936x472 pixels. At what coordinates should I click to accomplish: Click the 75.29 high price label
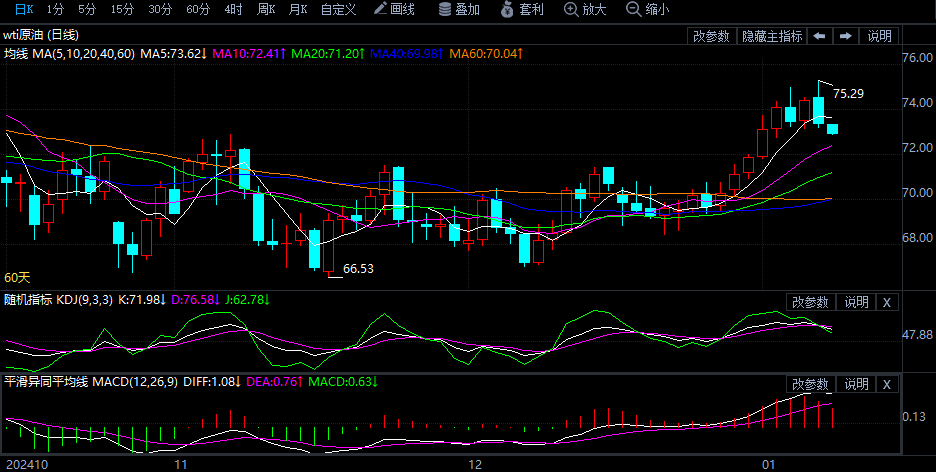click(848, 94)
